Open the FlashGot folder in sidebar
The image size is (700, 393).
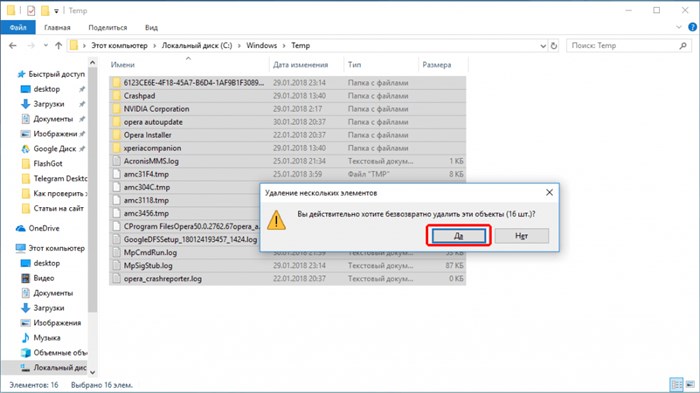click(47, 163)
